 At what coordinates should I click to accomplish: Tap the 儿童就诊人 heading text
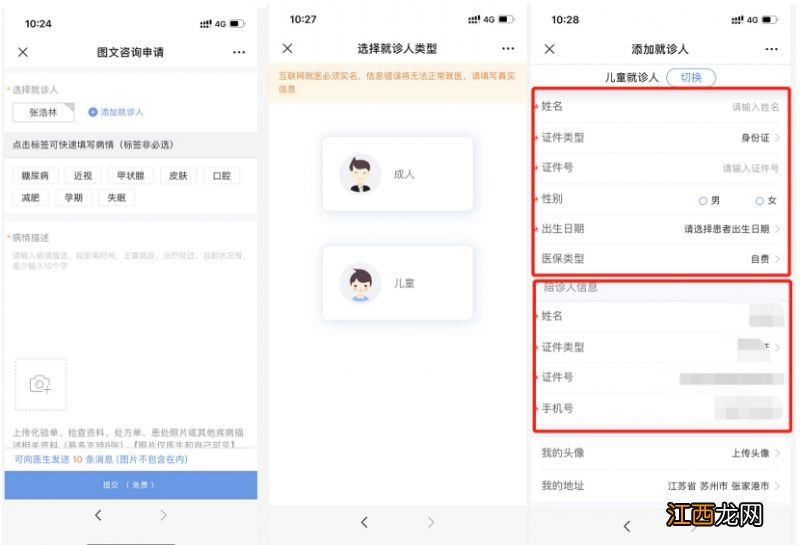click(x=632, y=78)
